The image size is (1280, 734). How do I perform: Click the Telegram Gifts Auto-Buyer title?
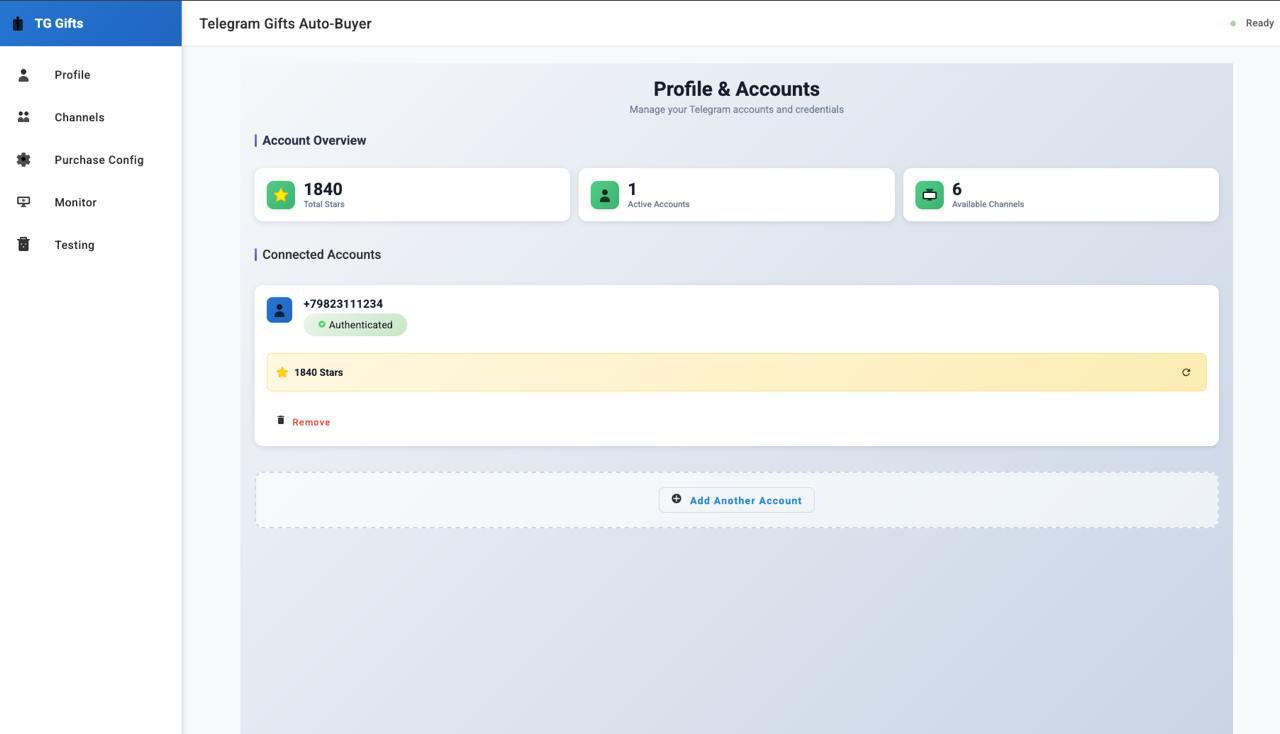[x=285, y=23]
